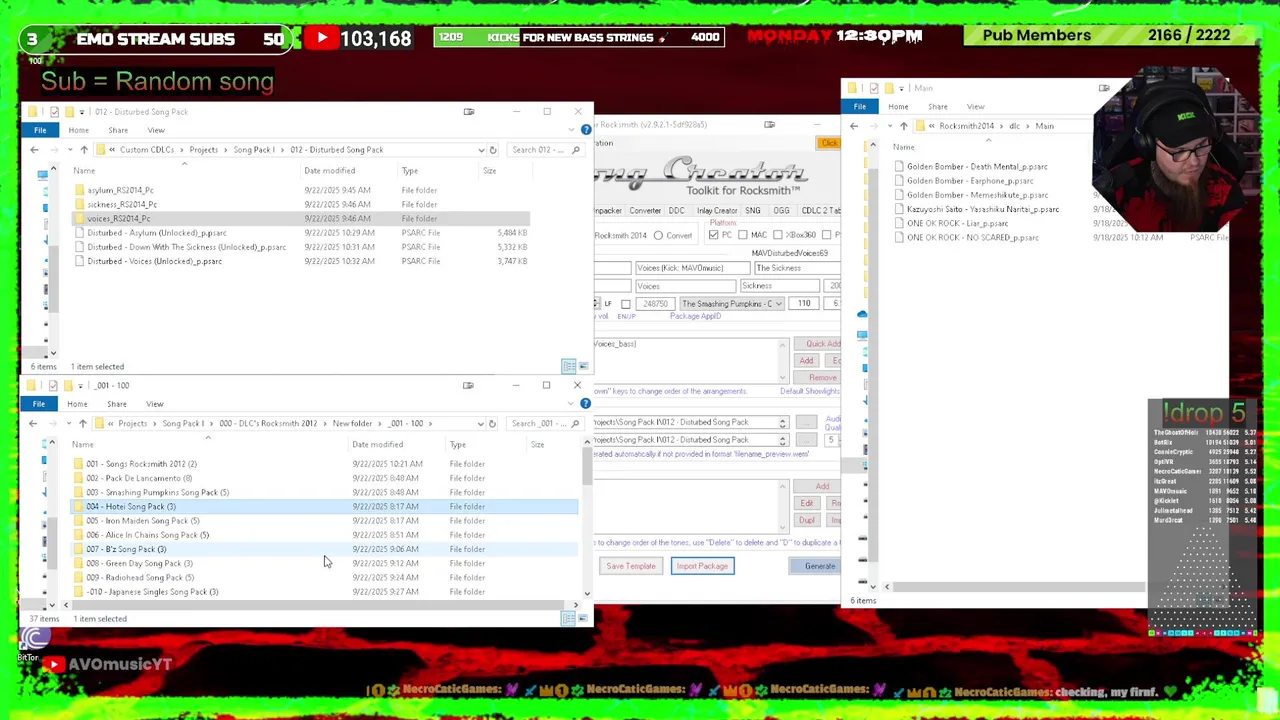Click Edit button beside tones list

pyautogui.click(x=807, y=503)
